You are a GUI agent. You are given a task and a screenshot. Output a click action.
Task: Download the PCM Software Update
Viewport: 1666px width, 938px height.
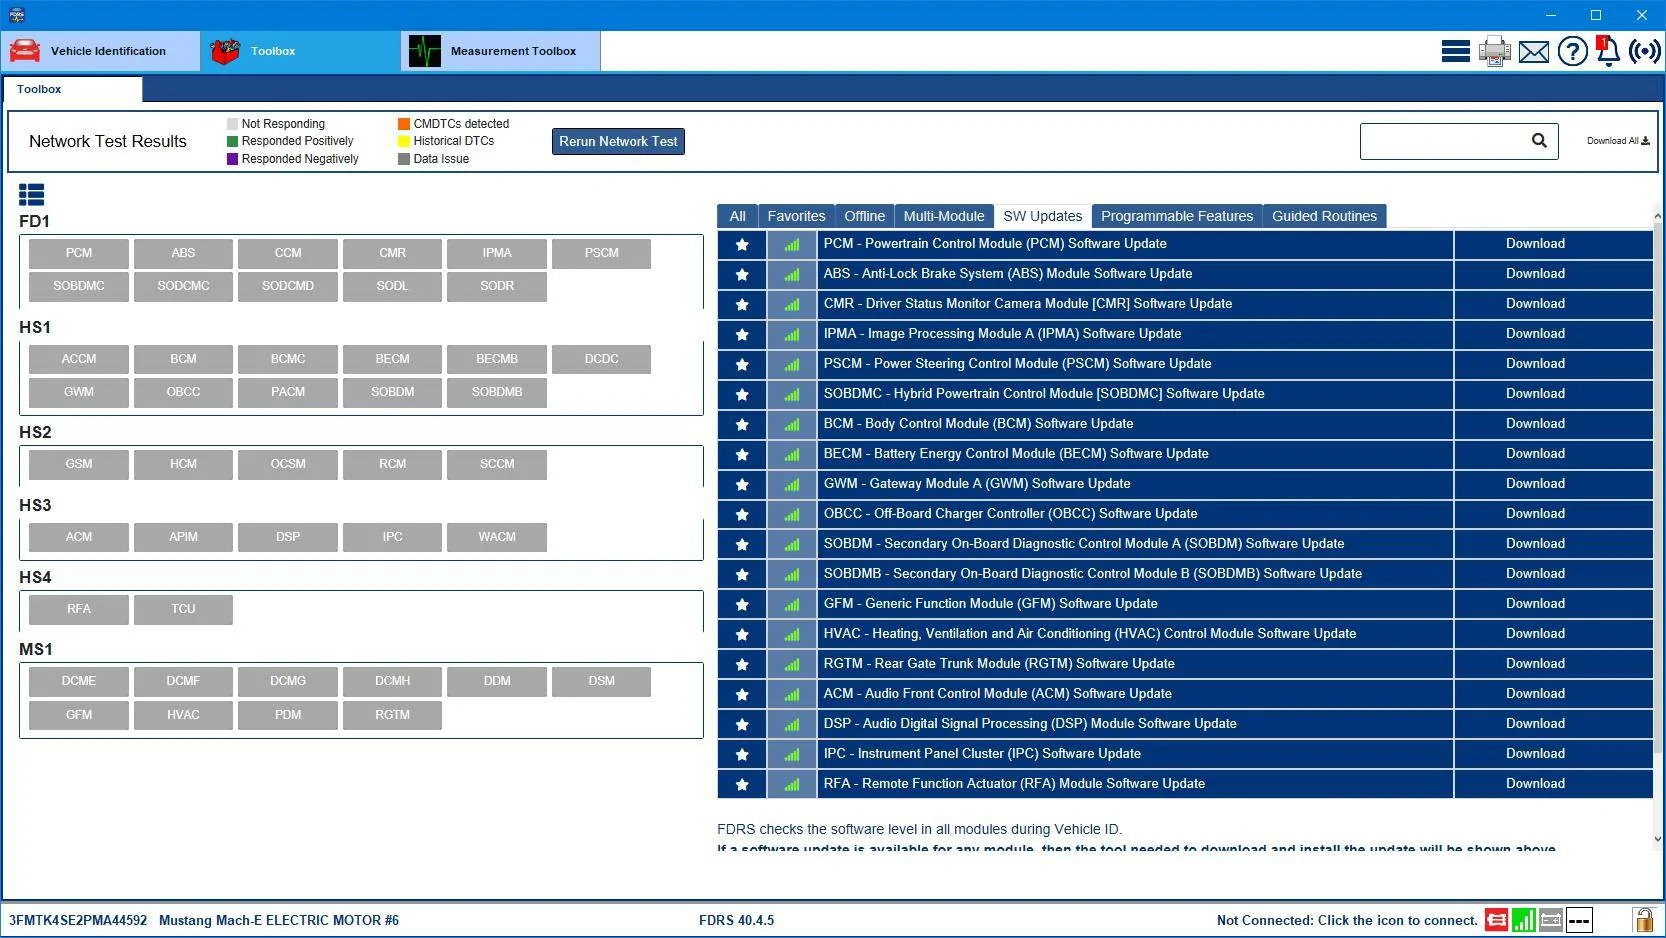1535,244
